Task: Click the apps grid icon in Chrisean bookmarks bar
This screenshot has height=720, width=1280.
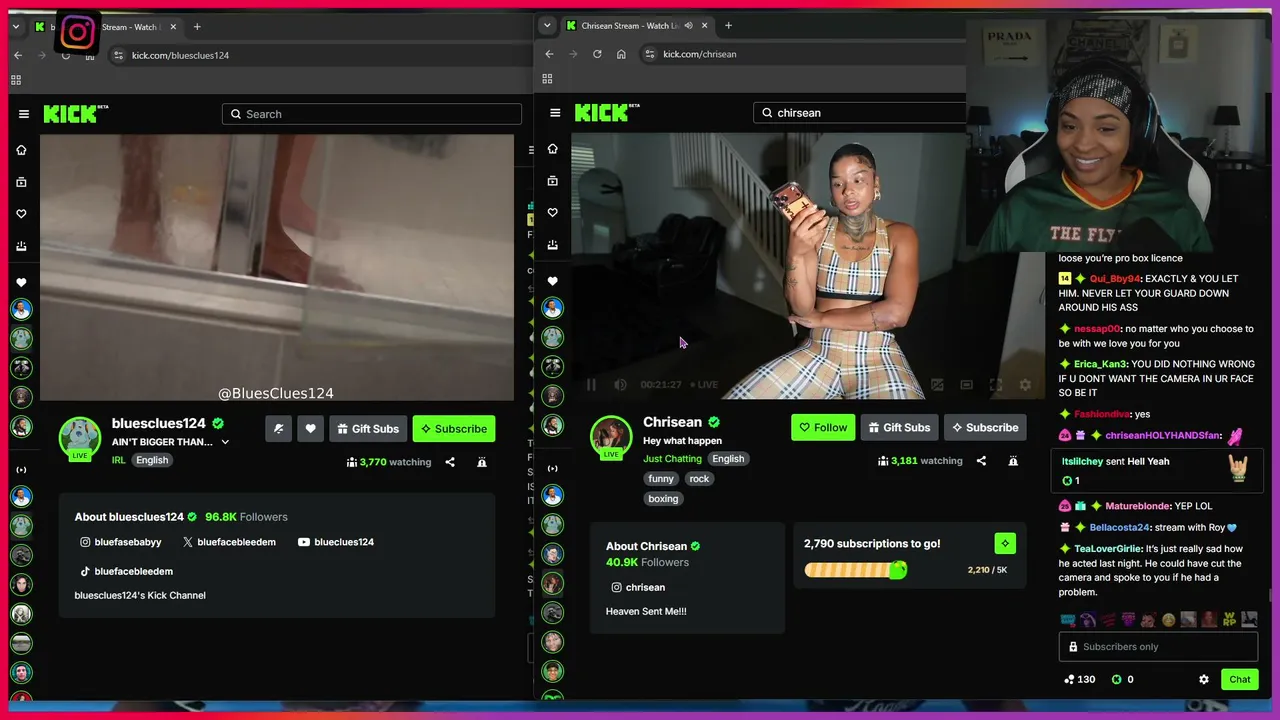Action: coord(547,79)
